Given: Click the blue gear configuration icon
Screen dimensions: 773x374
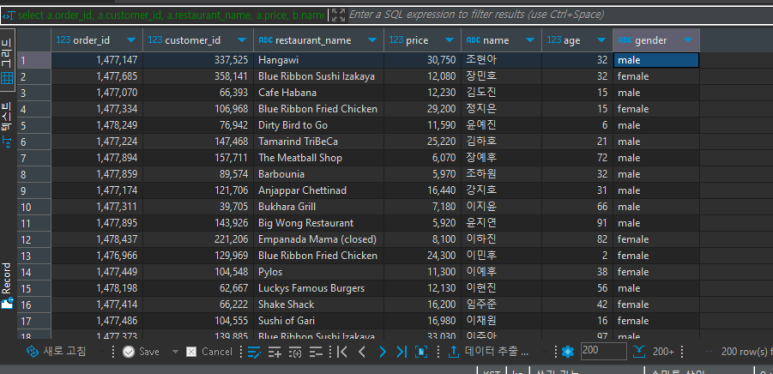Looking at the screenshot, I should pos(568,352).
